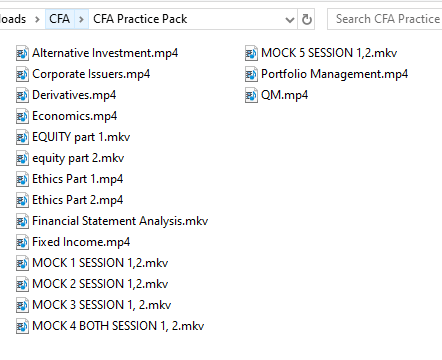Click the Economics.mp4 file icon
This screenshot has height=360, width=442.
coord(22,116)
